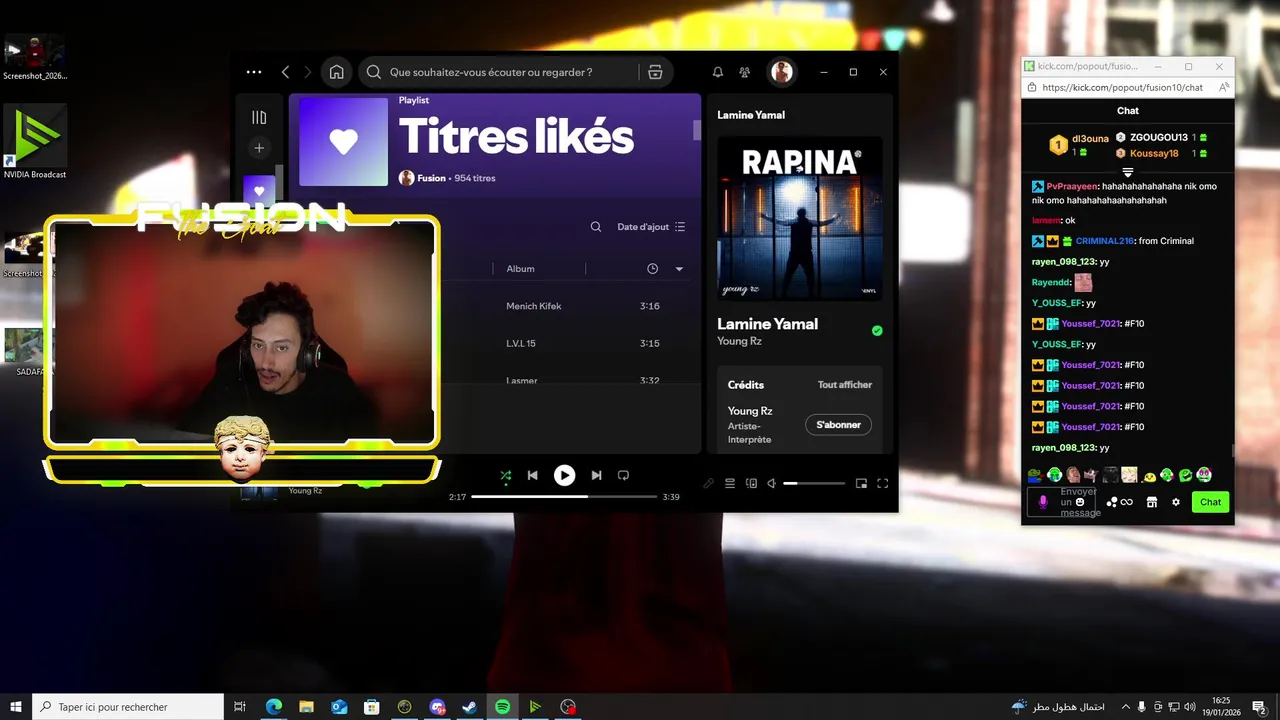This screenshot has height=720, width=1280.
Task: Click S'abonner to follow Young Rz
Action: coord(838,425)
